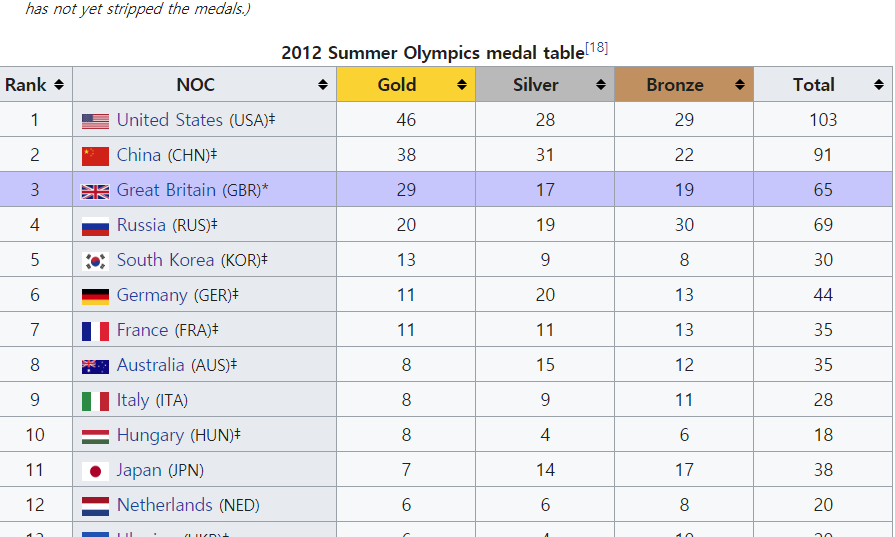The image size is (895, 537).
Task: Click the Australia flag icon
Action: (x=95, y=366)
